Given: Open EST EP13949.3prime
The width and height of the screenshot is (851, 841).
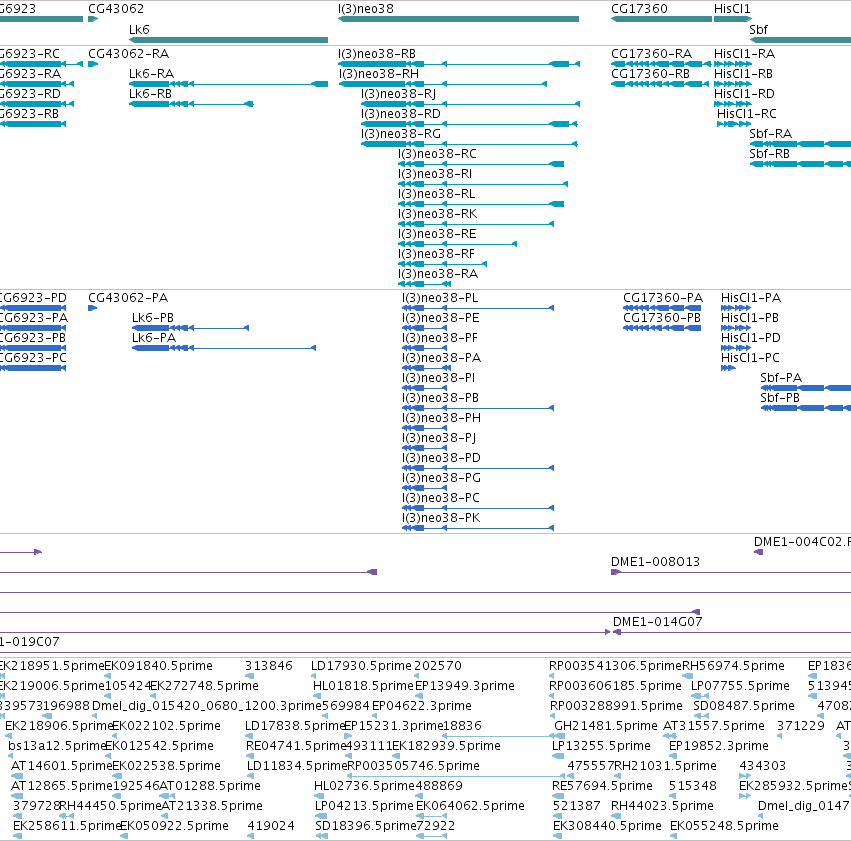Looking at the screenshot, I should click(x=465, y=686).
